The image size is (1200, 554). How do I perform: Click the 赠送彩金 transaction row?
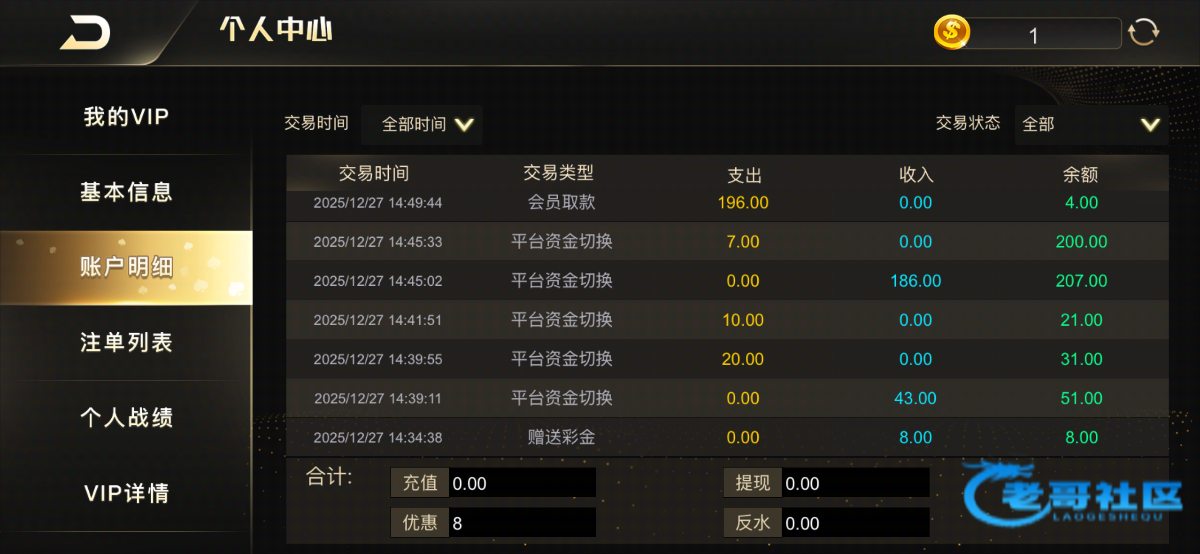pyautogui.click(x=726, y=437)
